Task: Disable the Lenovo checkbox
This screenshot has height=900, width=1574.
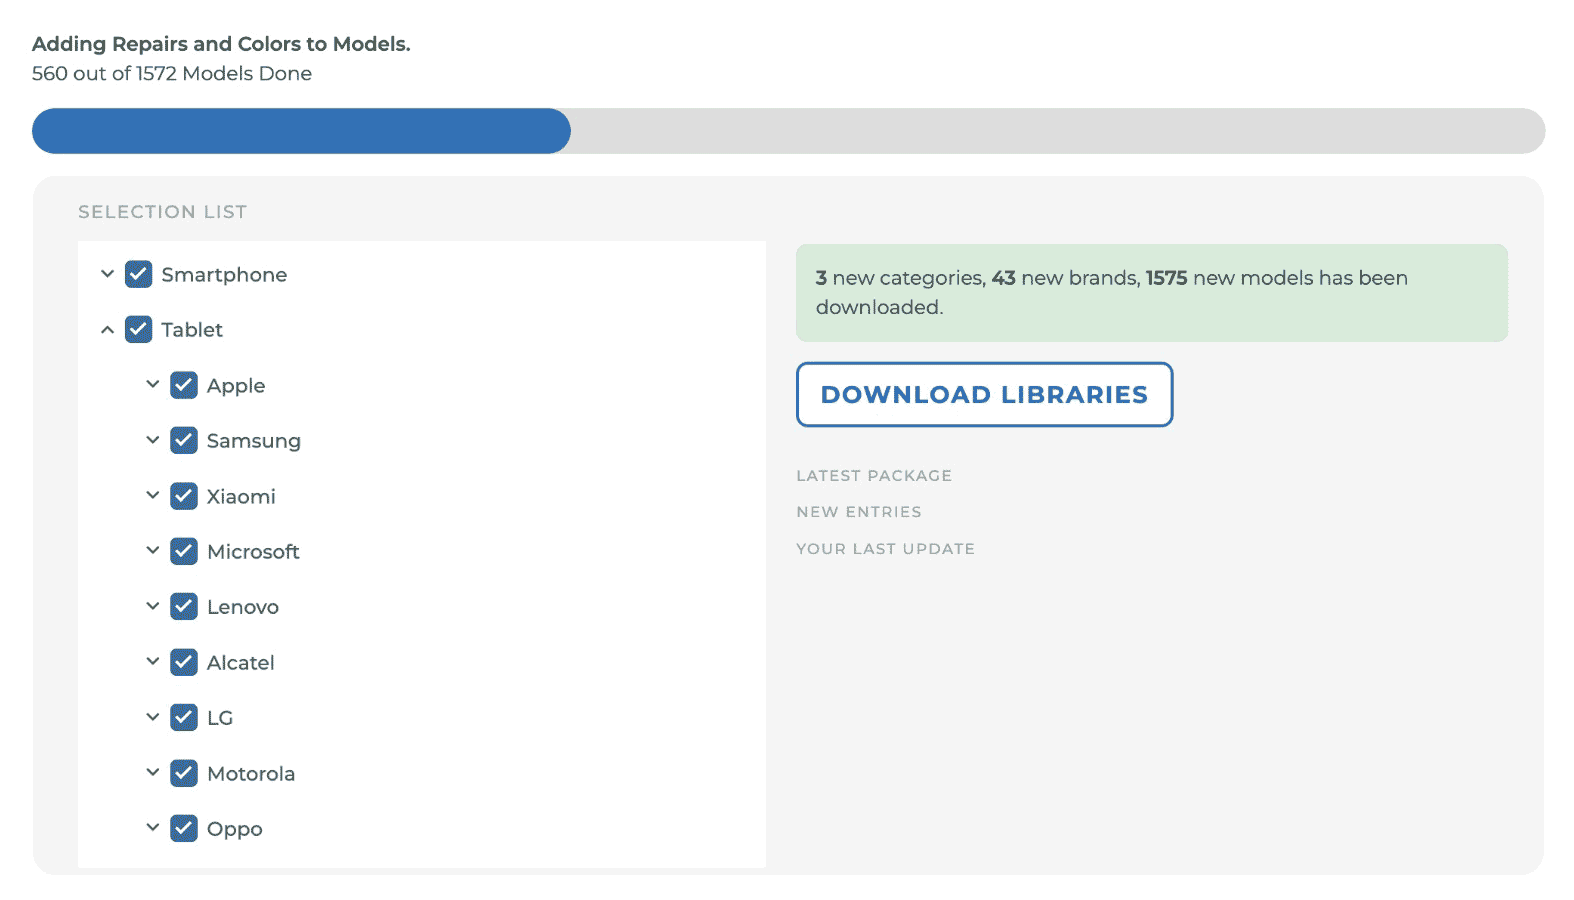Action: click(x=184, y=606)
